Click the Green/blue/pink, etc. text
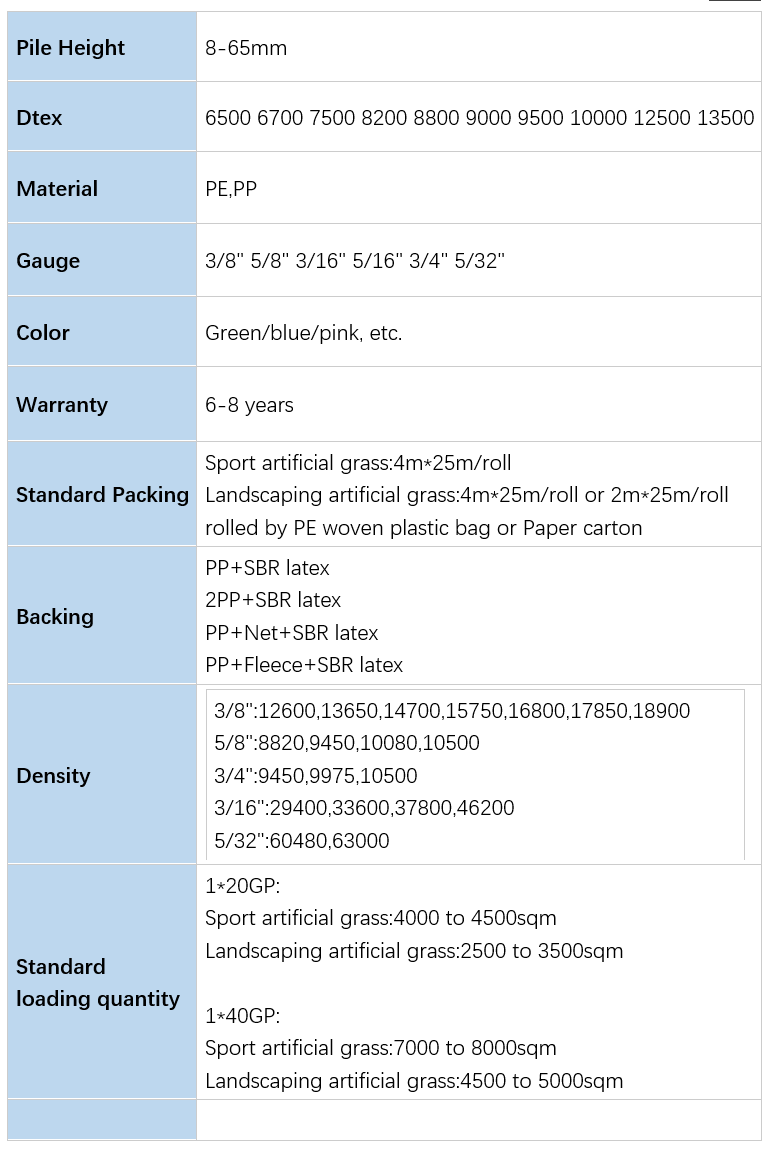Screen dimensions: 778x1161 coord(304,333)
